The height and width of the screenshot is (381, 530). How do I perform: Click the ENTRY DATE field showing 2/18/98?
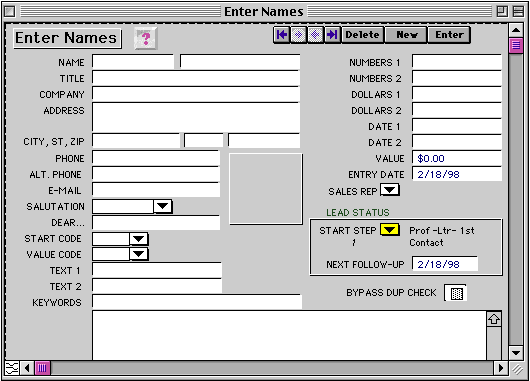[x=457, y=174]
